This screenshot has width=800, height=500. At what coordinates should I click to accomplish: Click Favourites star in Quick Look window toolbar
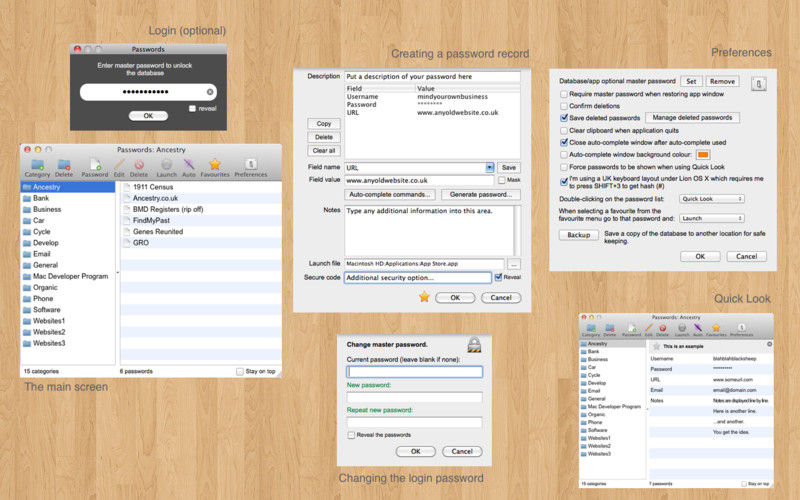(x=716, y=328)
